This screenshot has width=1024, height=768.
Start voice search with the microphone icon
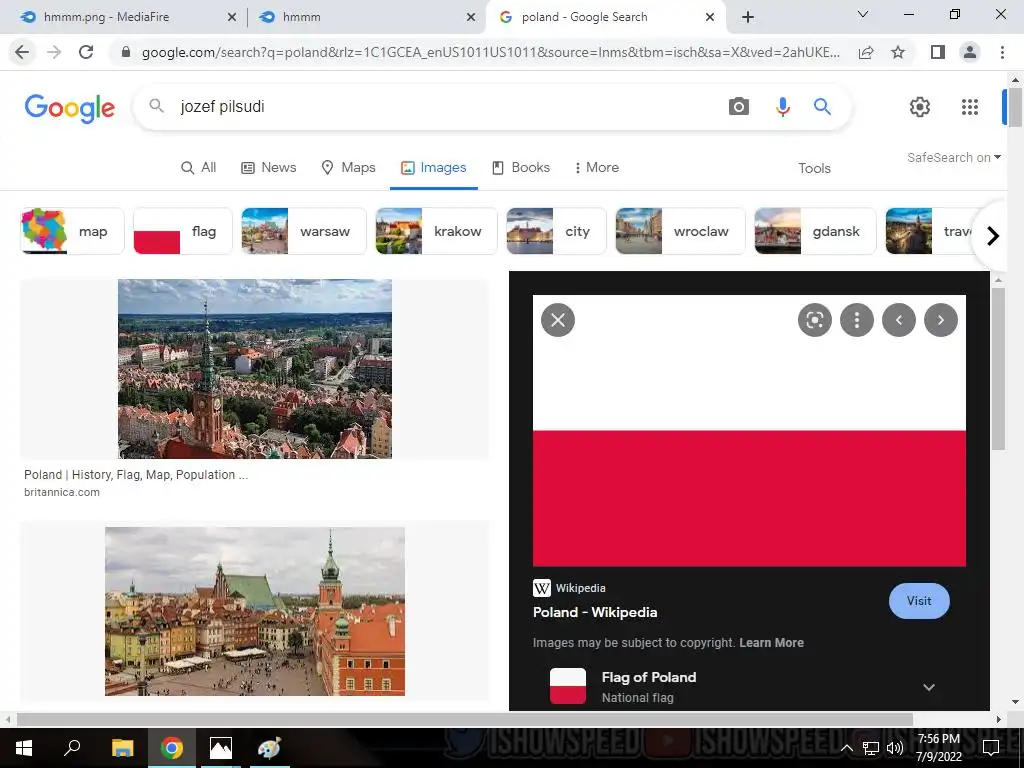(782, 106)
